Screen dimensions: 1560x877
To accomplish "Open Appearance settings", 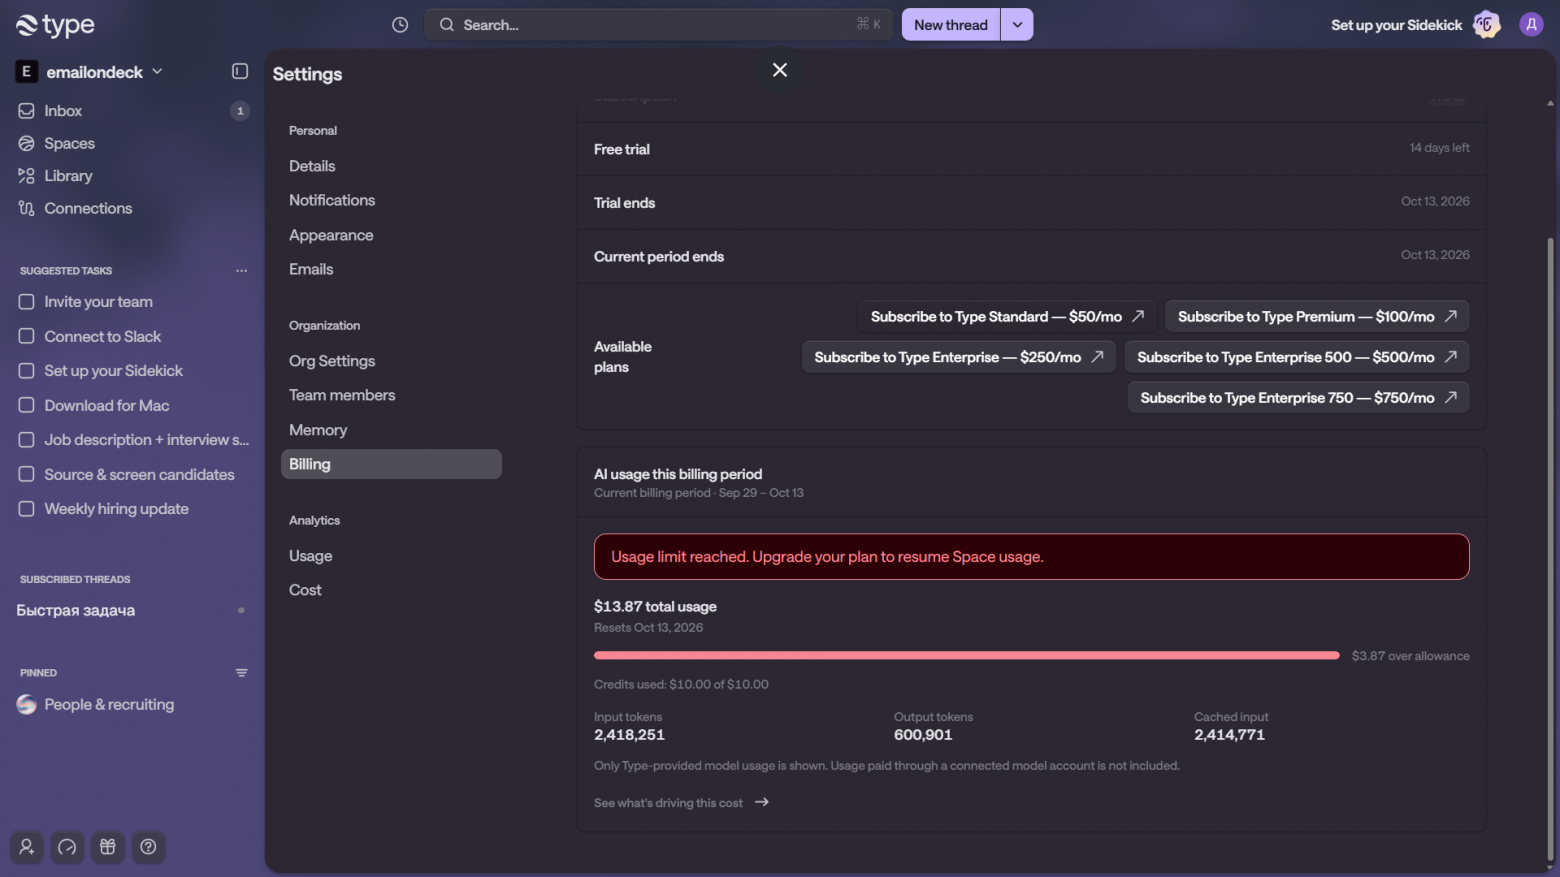I will tap(391, 236).
